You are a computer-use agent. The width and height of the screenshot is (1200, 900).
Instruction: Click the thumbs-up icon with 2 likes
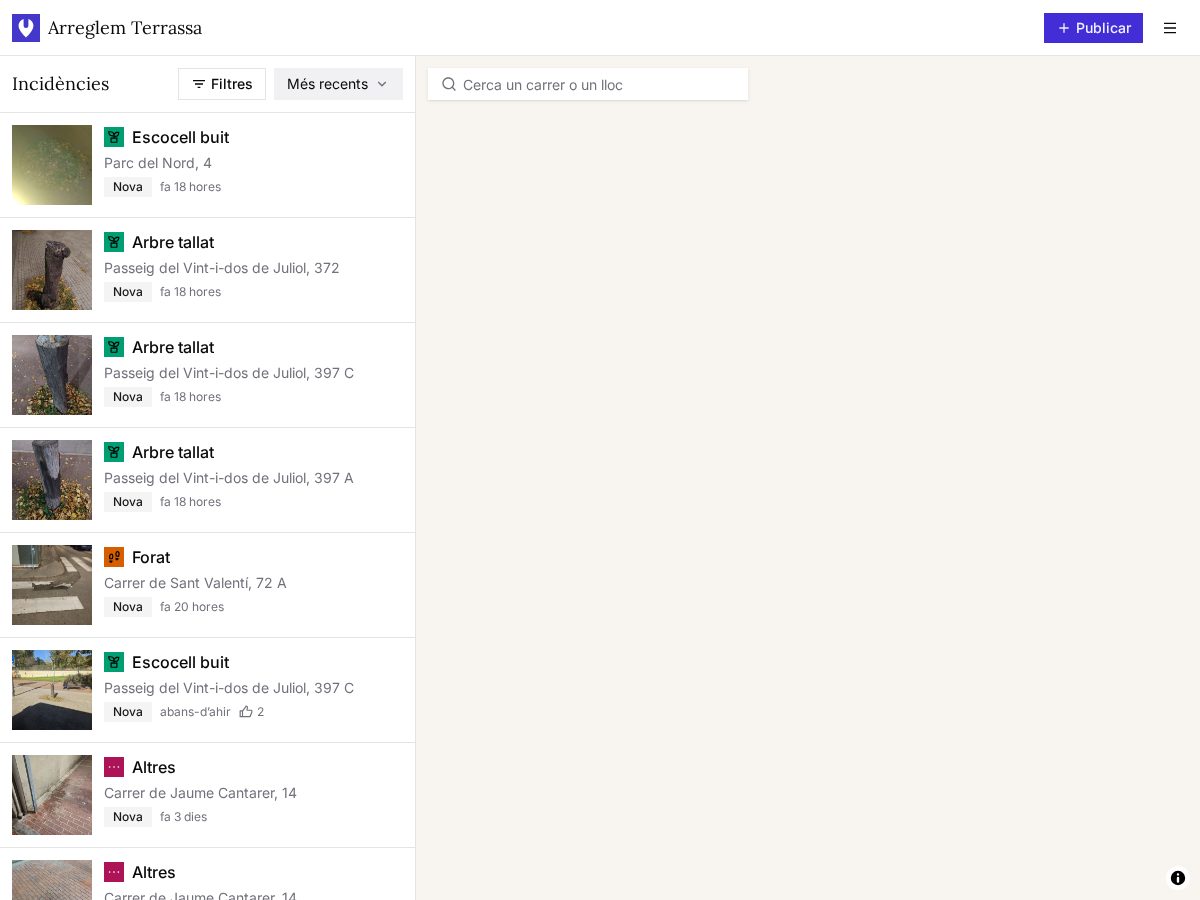point(246,712)
